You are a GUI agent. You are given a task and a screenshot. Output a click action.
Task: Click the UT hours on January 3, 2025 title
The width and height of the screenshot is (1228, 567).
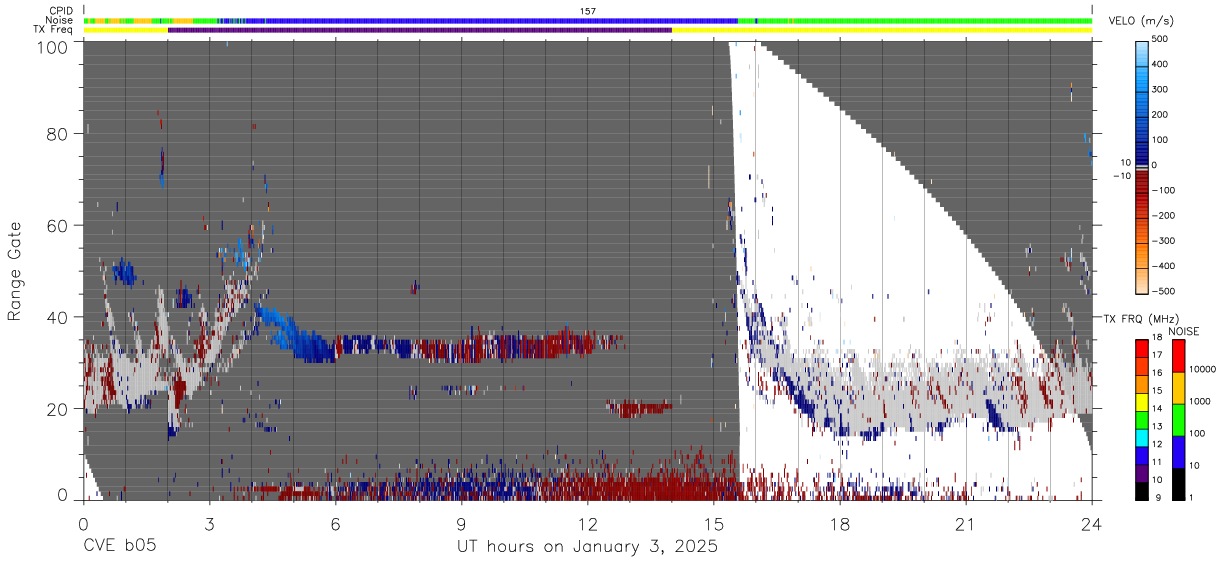coord(587,547)
